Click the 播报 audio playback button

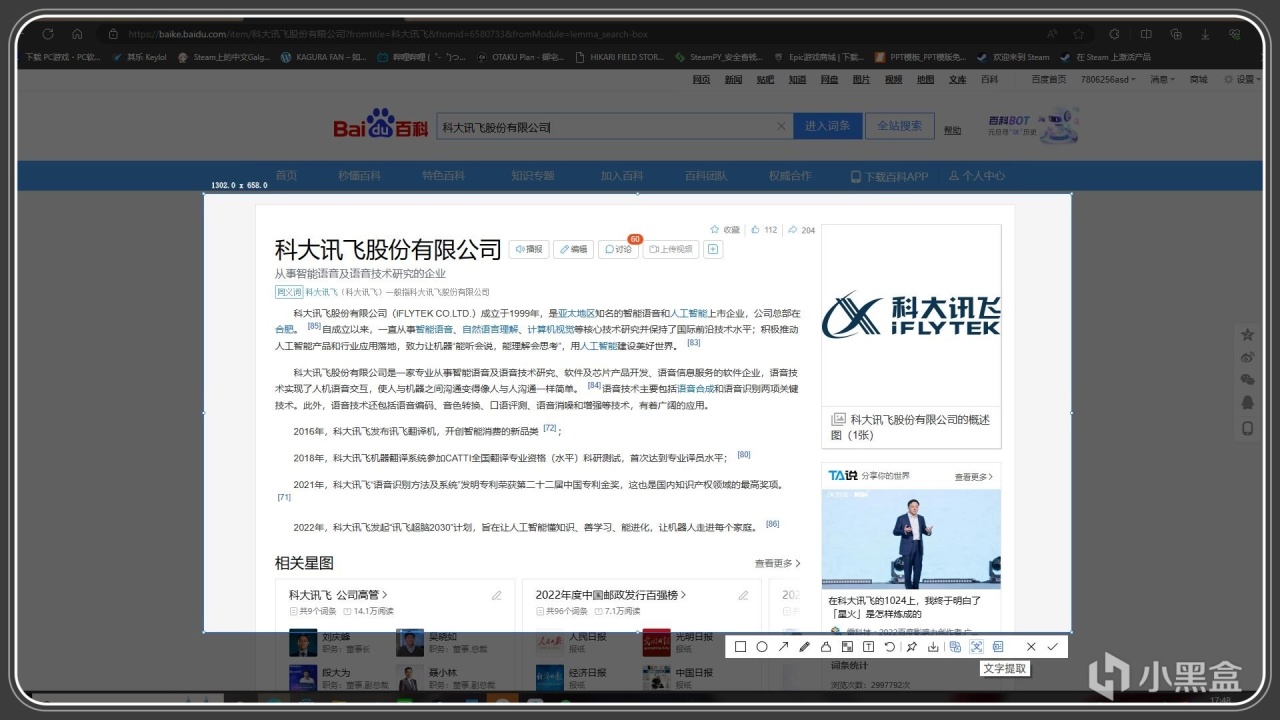coord(529,249)
